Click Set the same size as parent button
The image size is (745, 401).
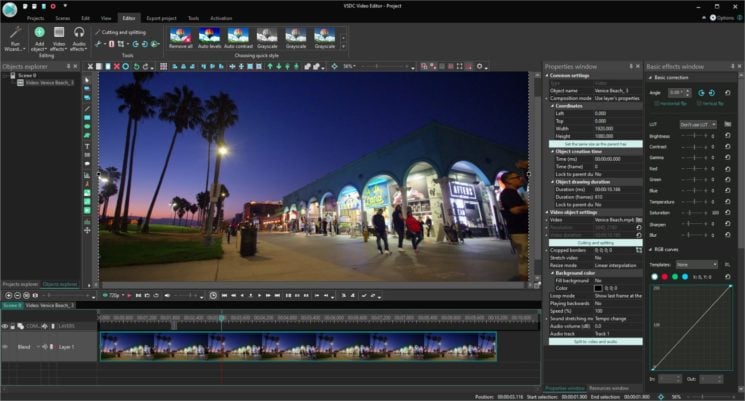point(596,144)
